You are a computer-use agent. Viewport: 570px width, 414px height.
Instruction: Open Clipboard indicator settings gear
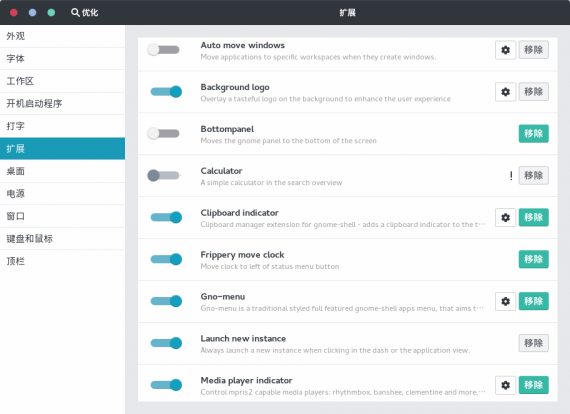tap(505, 217)
